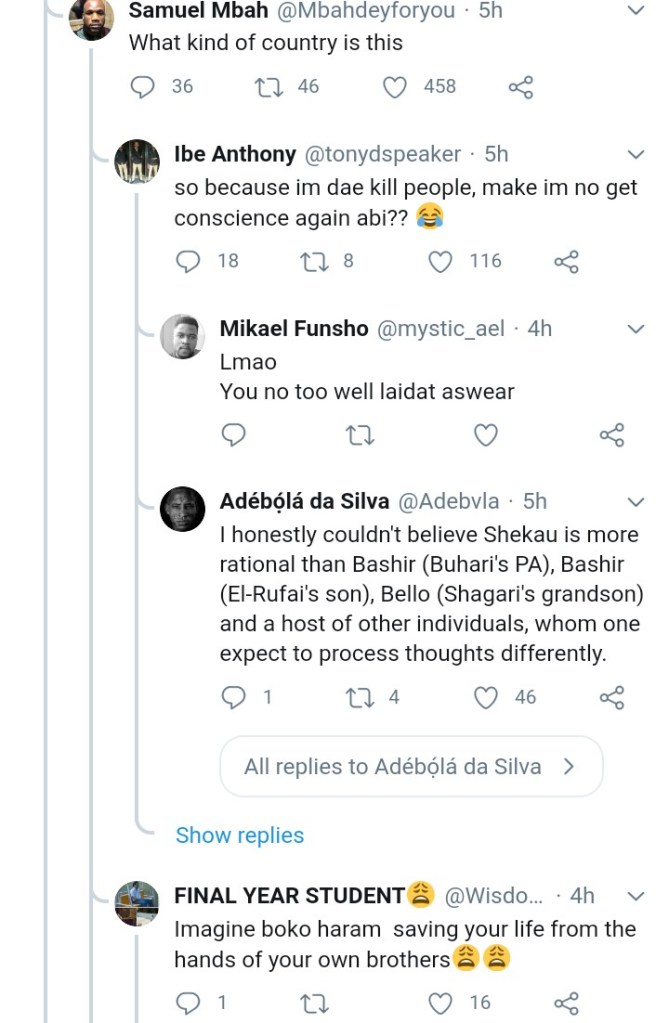Share Ibe Anthony's tweet

point(566,261)
